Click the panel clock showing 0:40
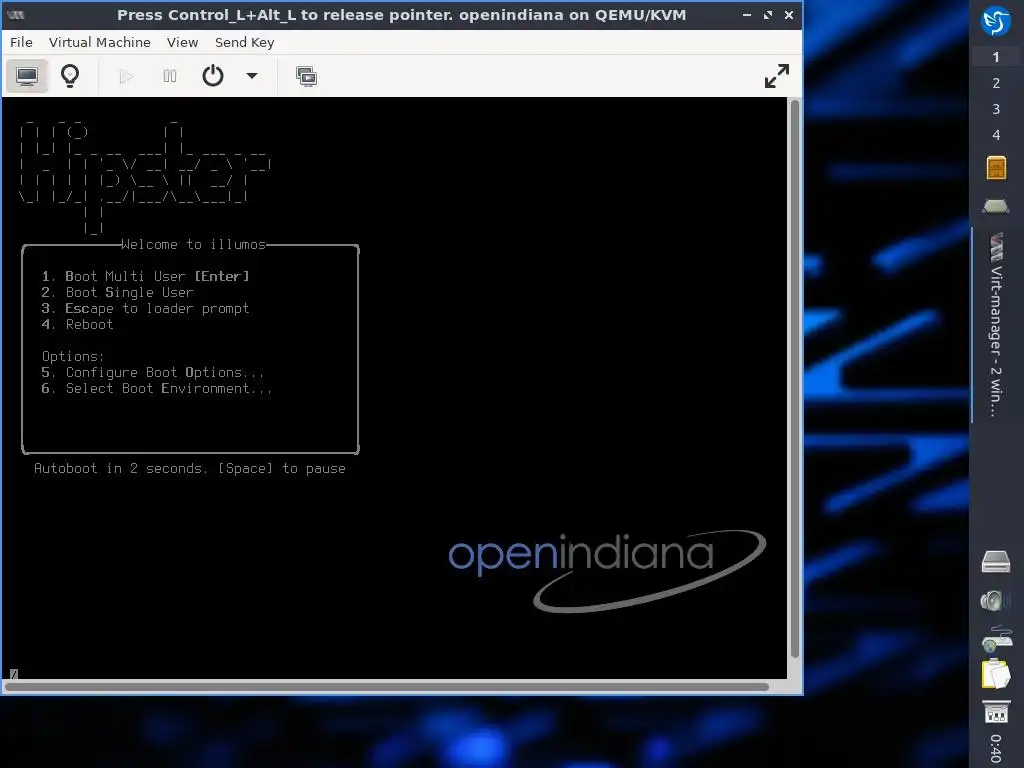1024x768 pixels. click(996, 748)
